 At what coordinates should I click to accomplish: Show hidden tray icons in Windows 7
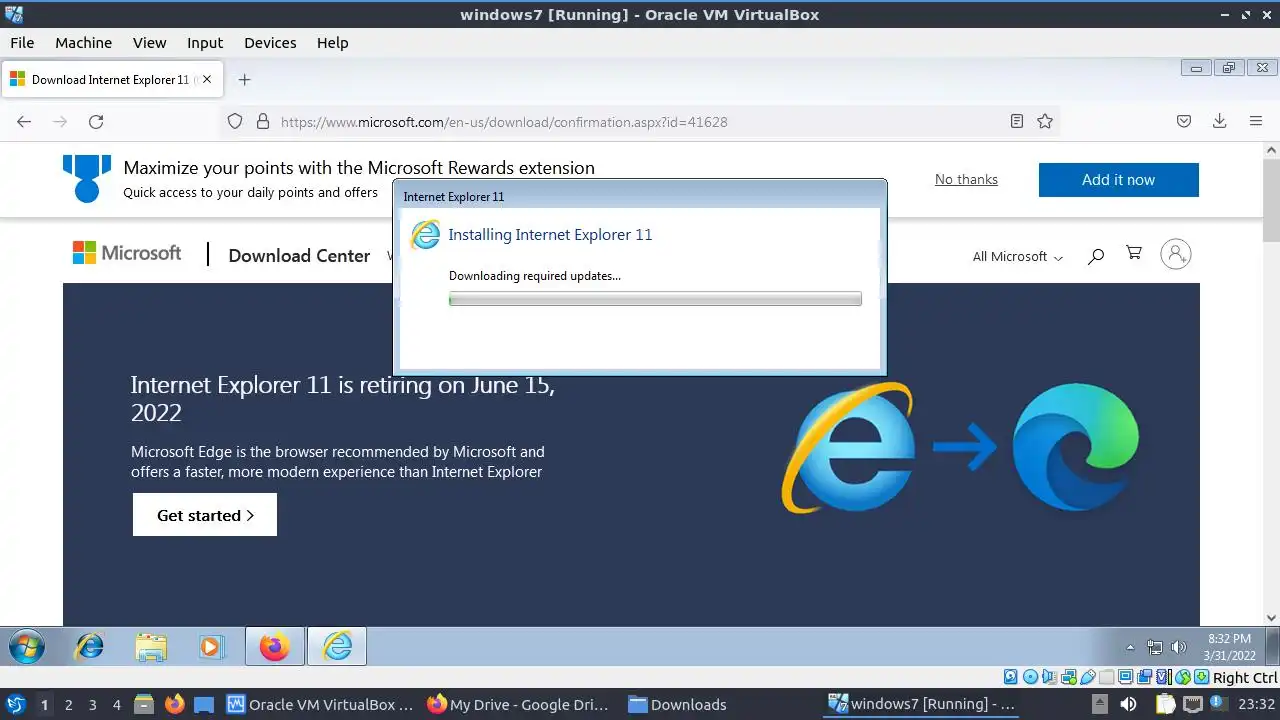coord(1130,647)
